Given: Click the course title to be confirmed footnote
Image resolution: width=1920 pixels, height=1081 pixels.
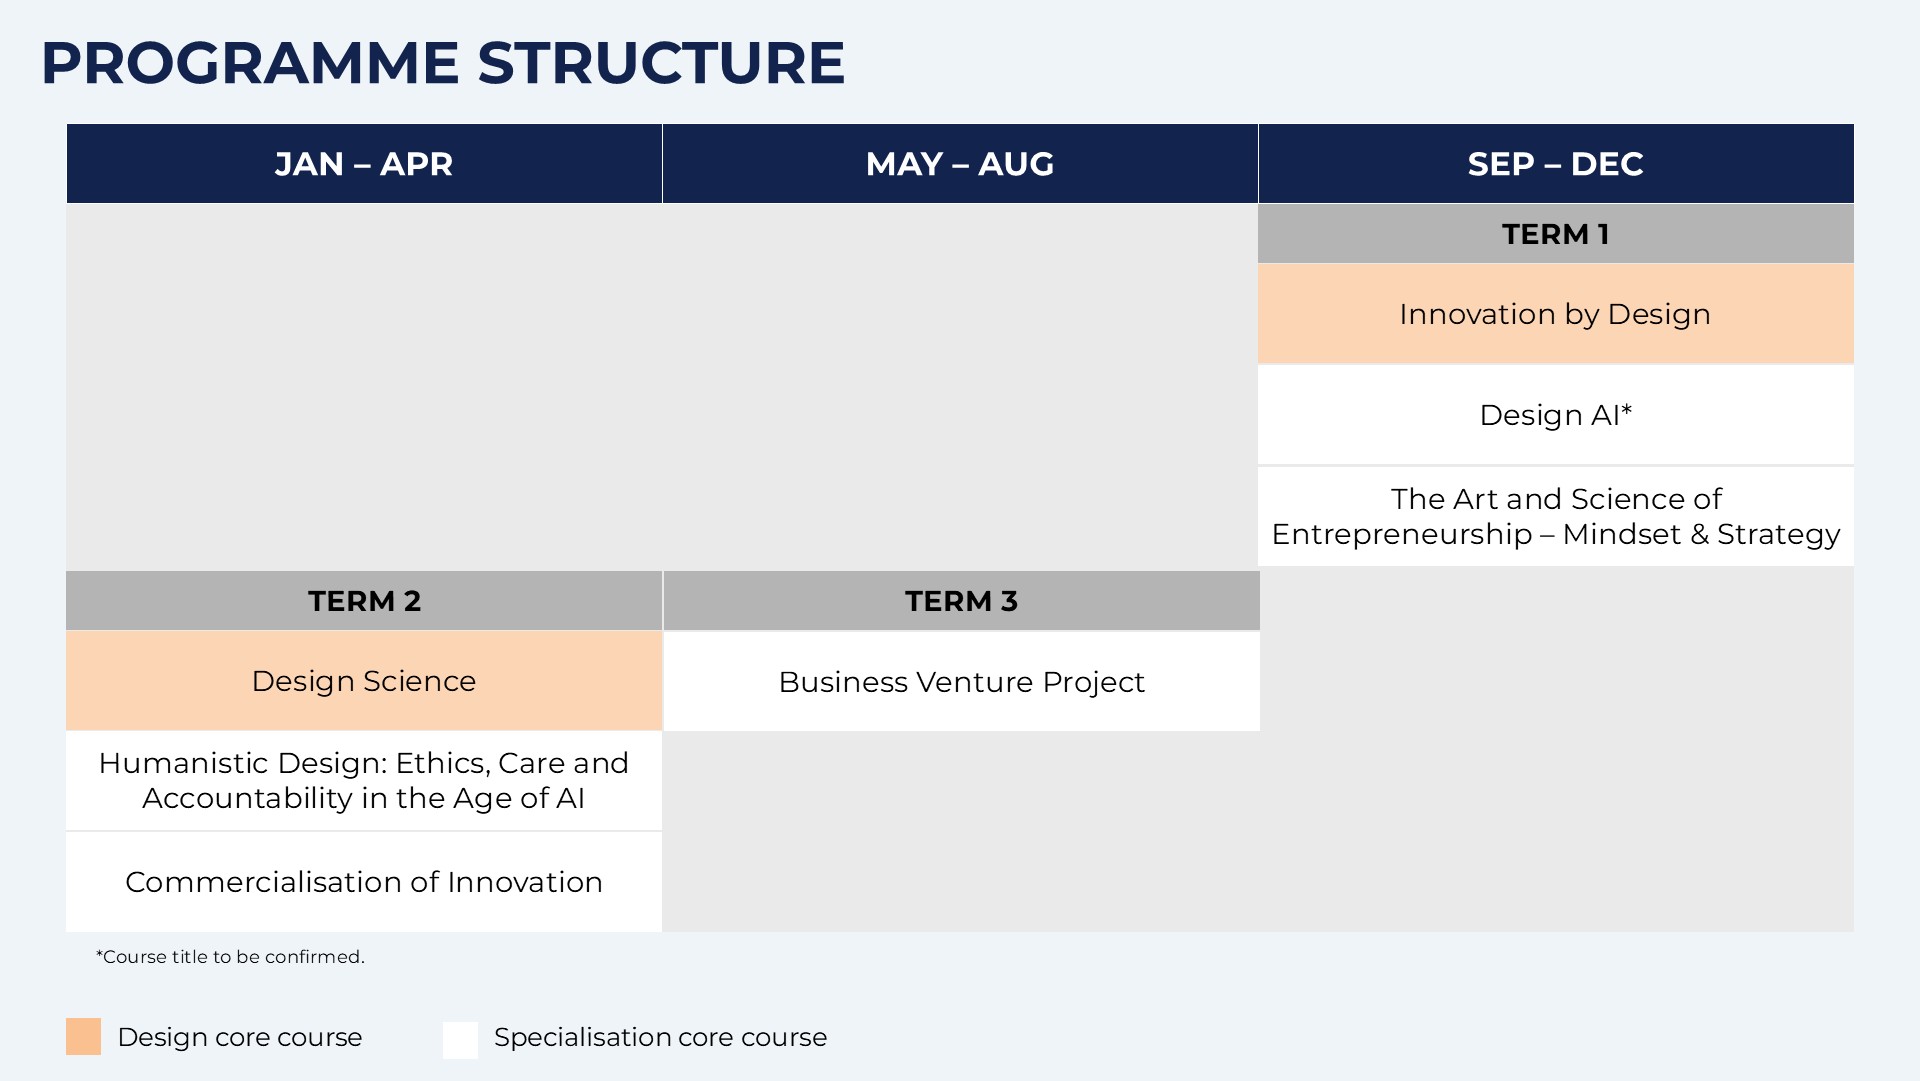Looking at the screenshot, I should point(230,957).
